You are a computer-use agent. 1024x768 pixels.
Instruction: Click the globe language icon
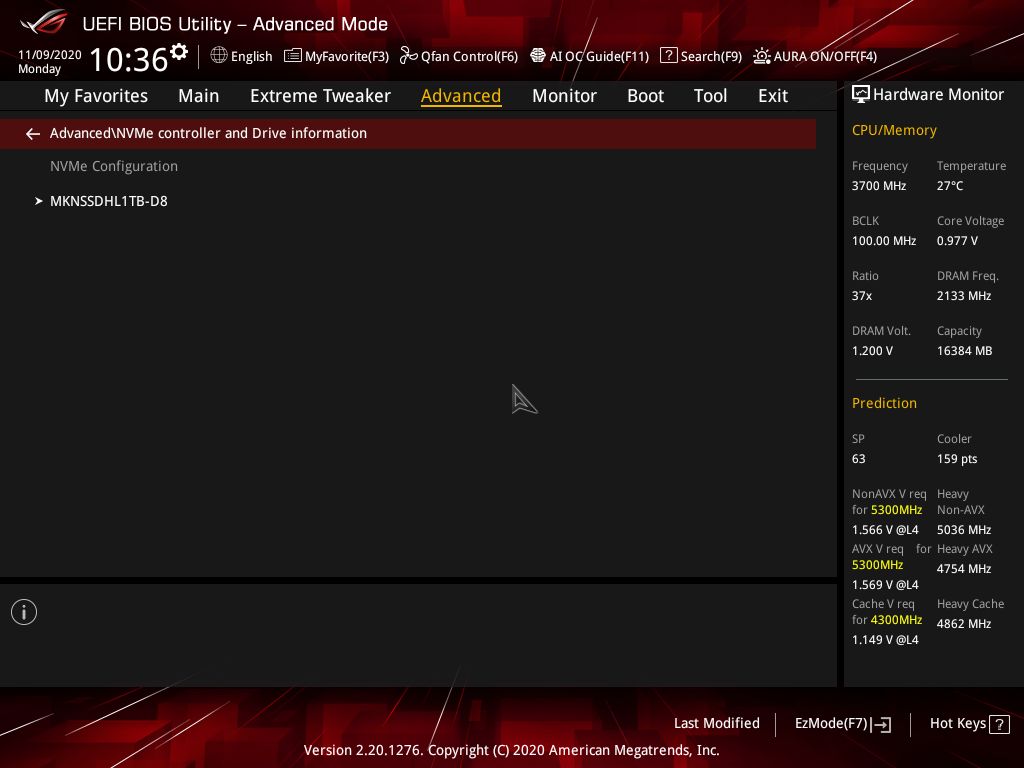[219, 55]
